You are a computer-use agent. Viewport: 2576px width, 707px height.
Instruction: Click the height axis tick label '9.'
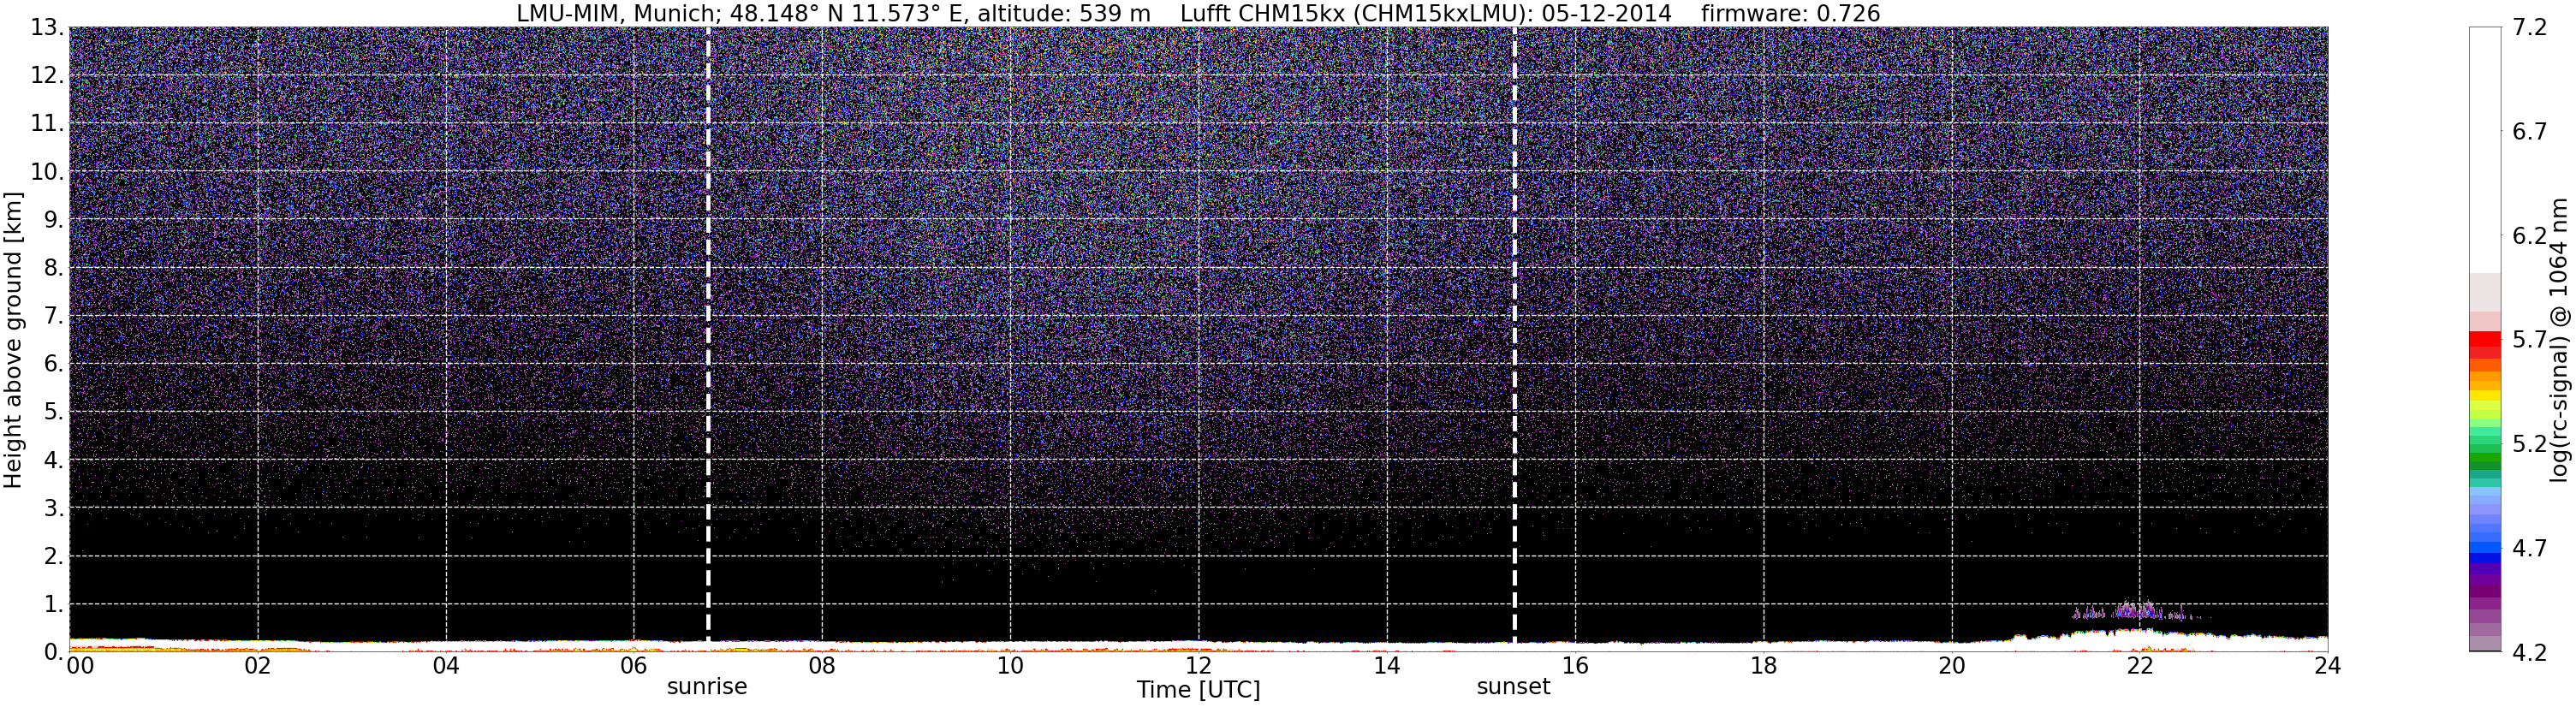(54, 220)
